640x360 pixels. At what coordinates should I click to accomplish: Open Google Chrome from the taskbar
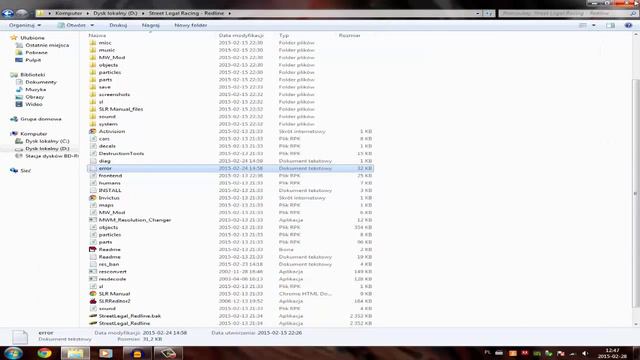(44, 353)
